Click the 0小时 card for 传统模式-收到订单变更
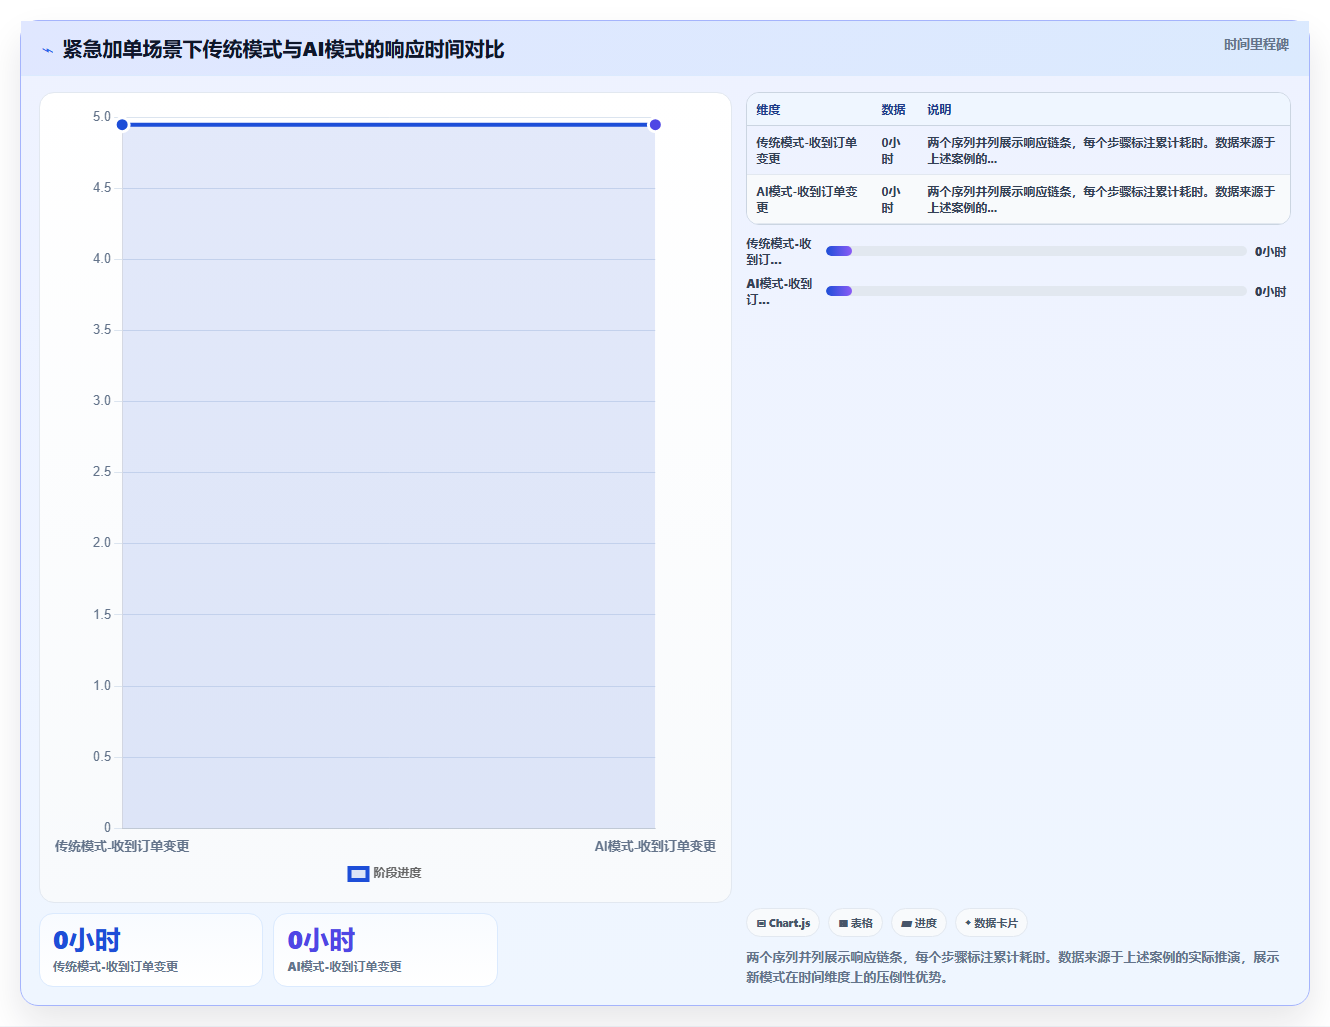Image resolution: width=1330 pixels, height=1027 pixels. click(151, 950)
